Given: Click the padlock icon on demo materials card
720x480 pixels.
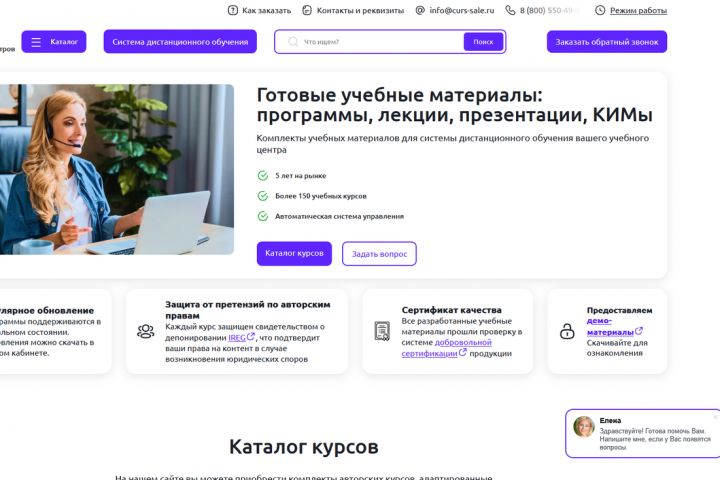Looking at the screenshot, I should click(567, 331).
